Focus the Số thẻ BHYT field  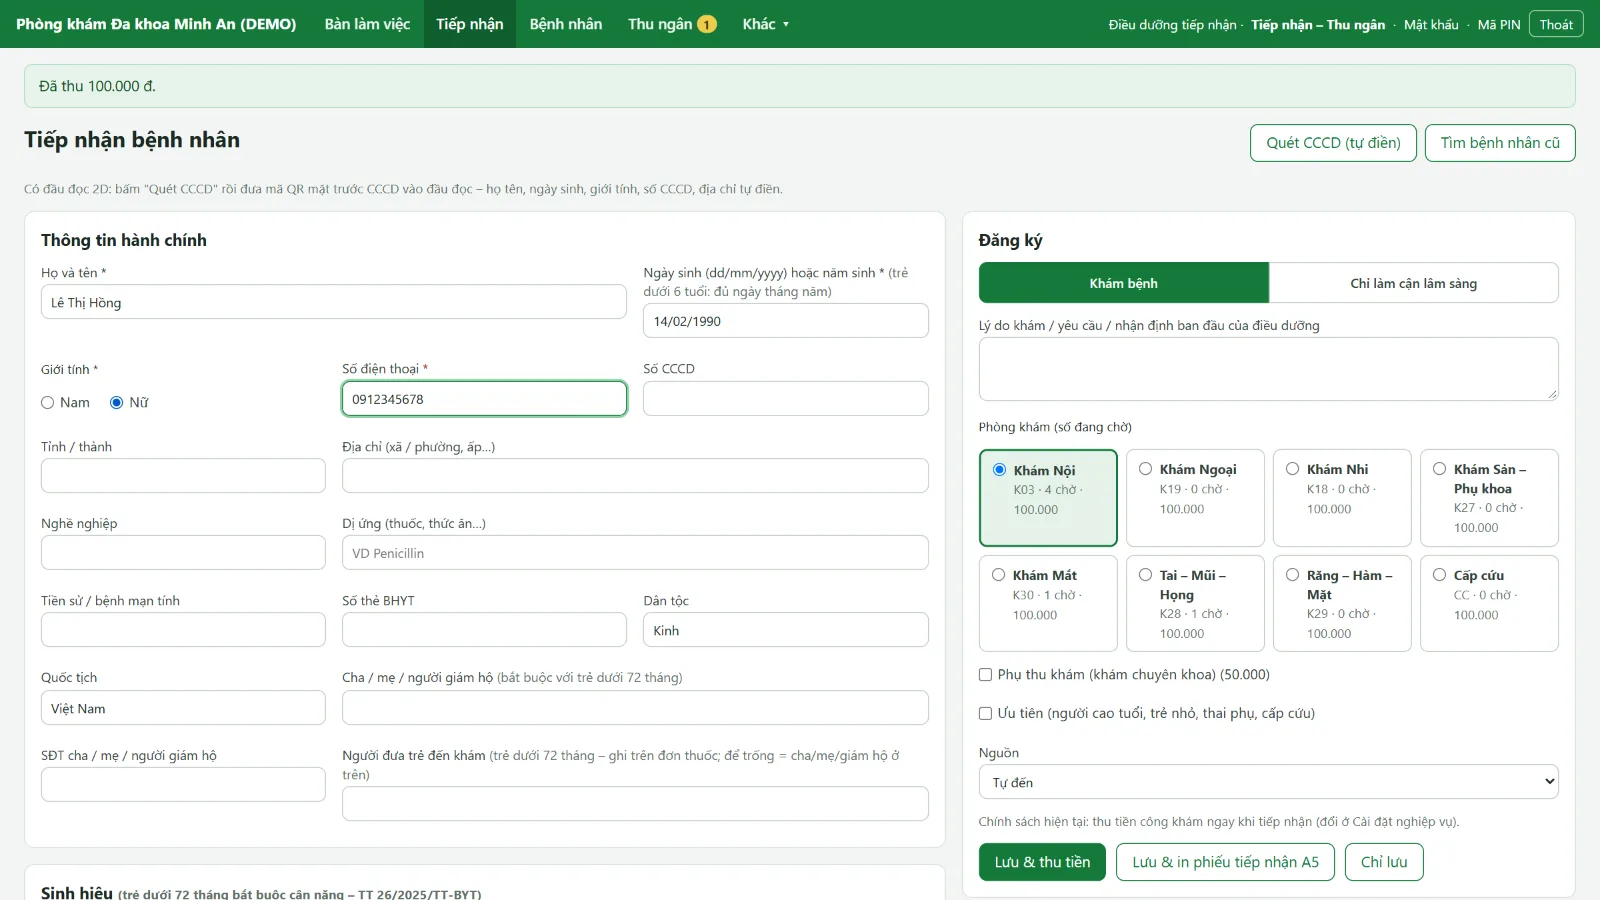[x=484, y=630]
